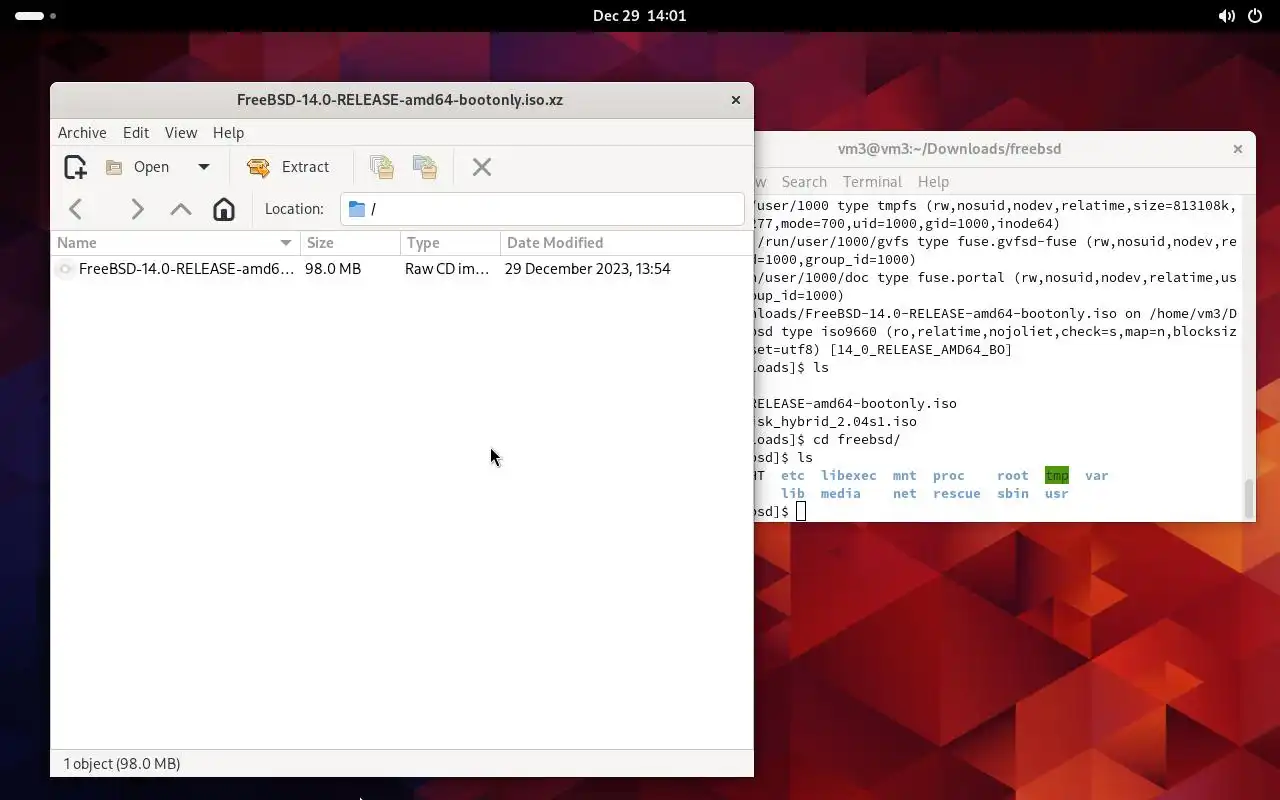This screenshot has width=1280, height=800.
Task: Go to the home location icon
Action: (224, 209)
